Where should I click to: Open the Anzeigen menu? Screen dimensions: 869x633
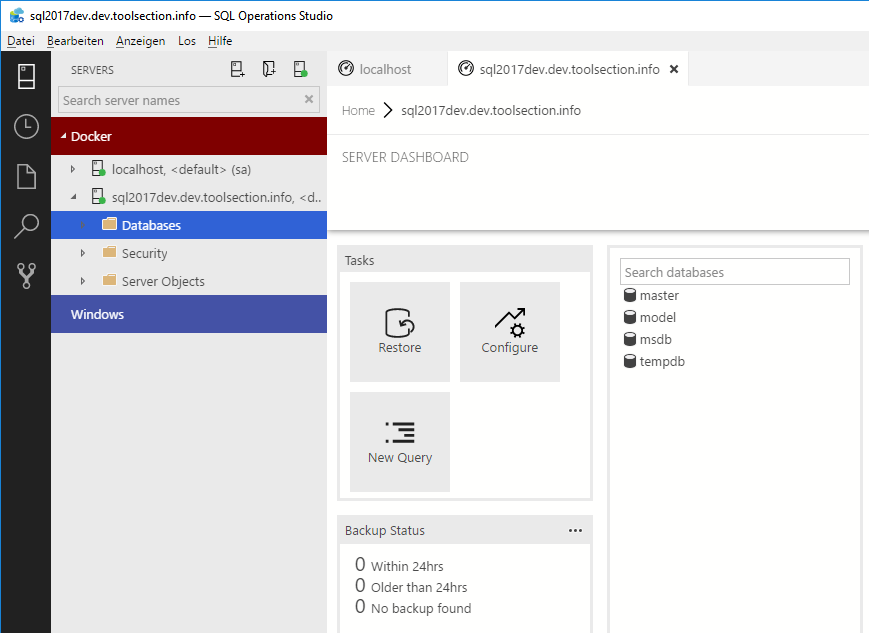click(140, 41)
